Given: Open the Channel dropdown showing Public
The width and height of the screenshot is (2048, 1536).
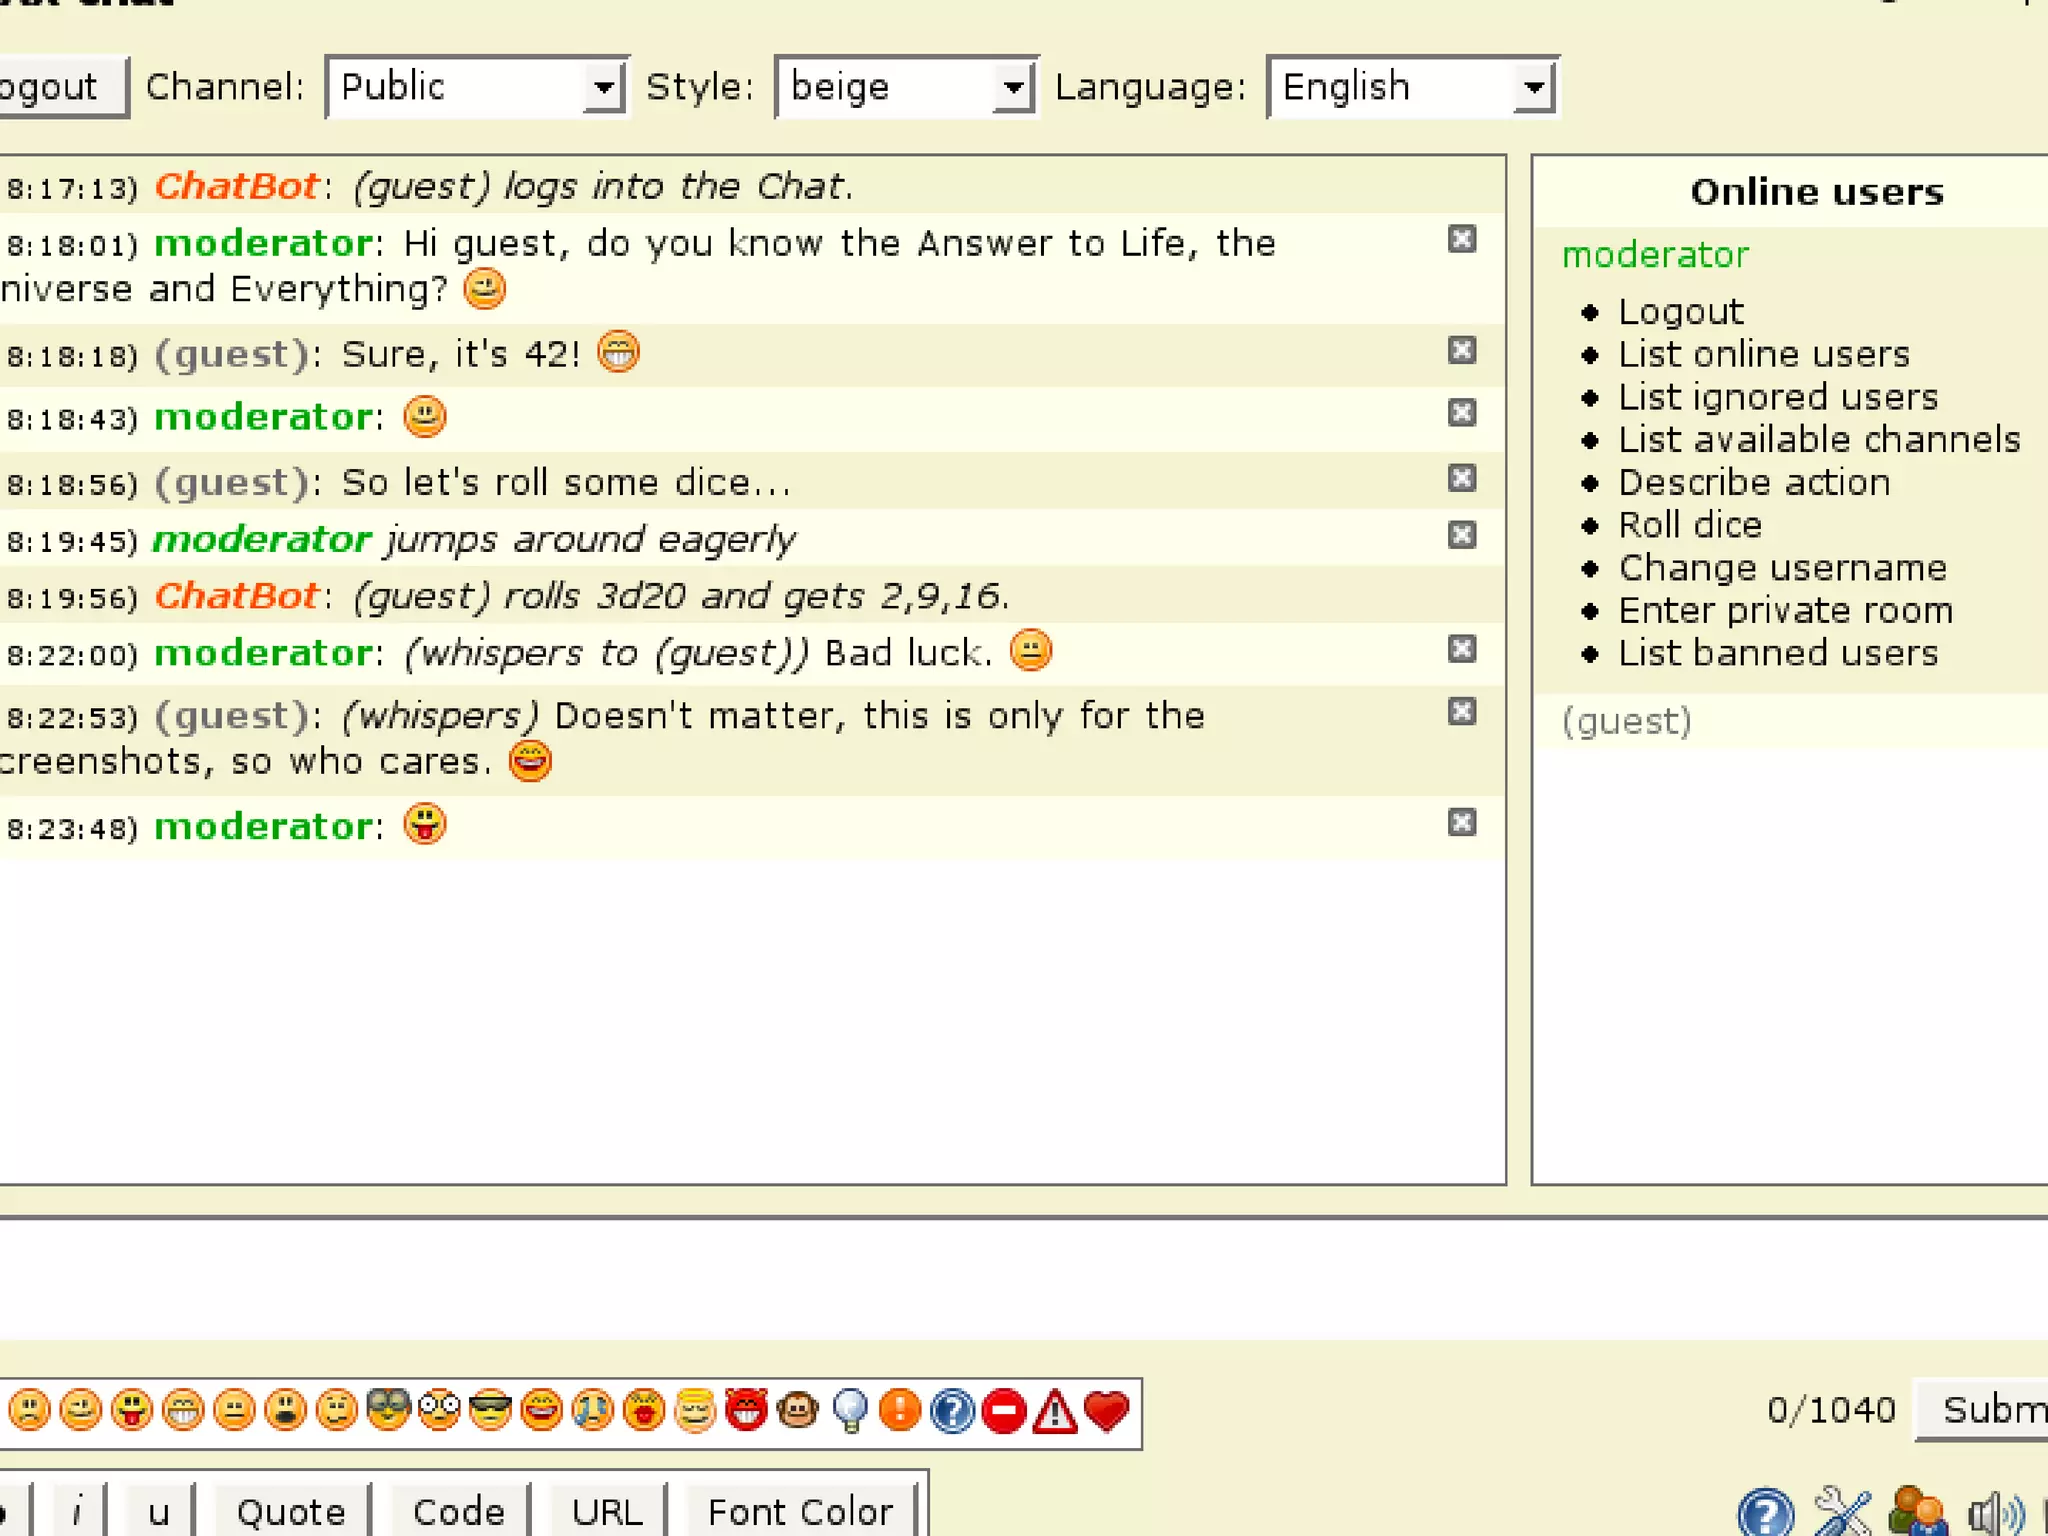Looking at the screenshot, I should click(477, 88).
